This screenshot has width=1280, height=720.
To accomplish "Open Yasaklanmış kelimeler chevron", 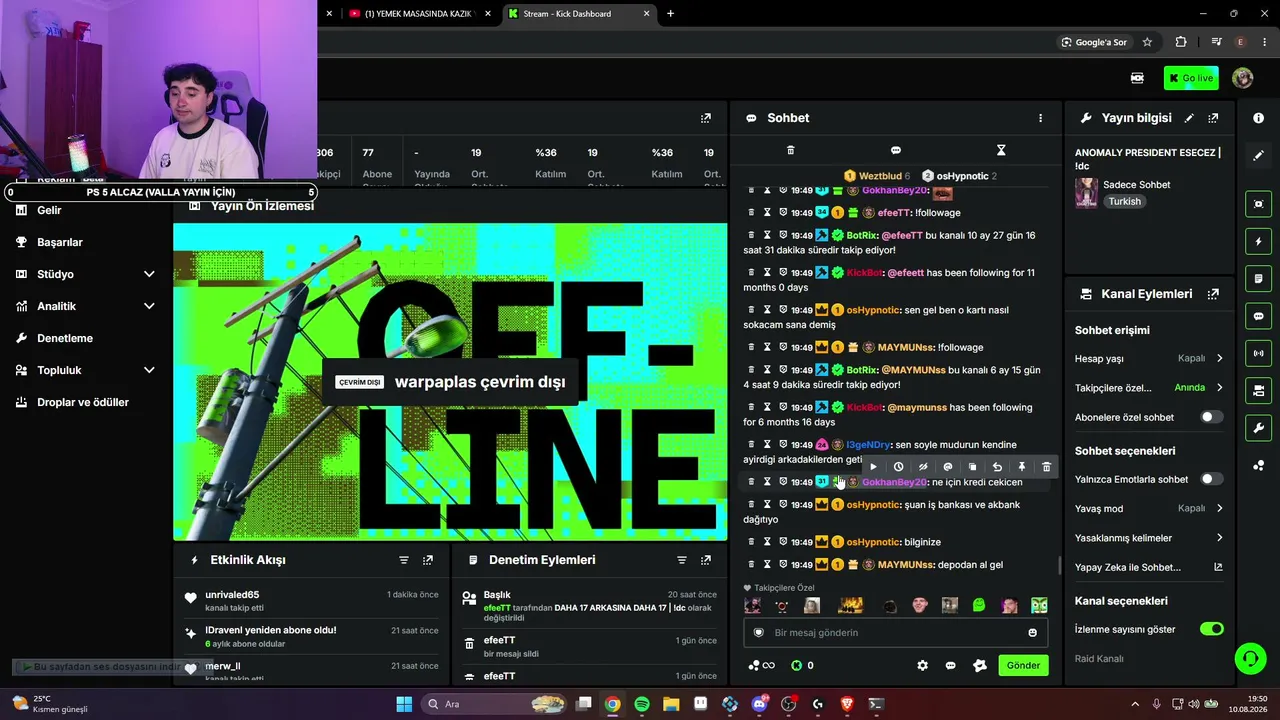I will click(x=1219, y=538).
